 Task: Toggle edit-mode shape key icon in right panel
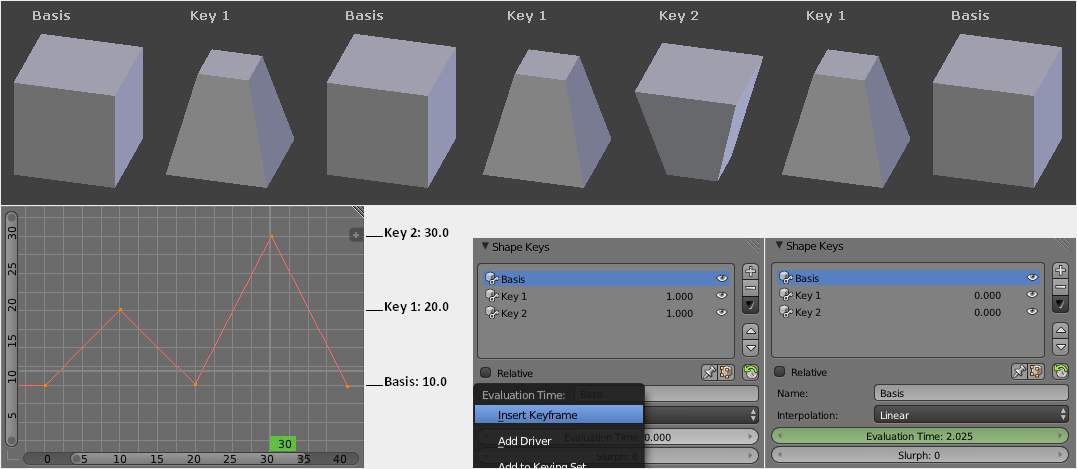pyautogui.click(x=1034, y=371)
